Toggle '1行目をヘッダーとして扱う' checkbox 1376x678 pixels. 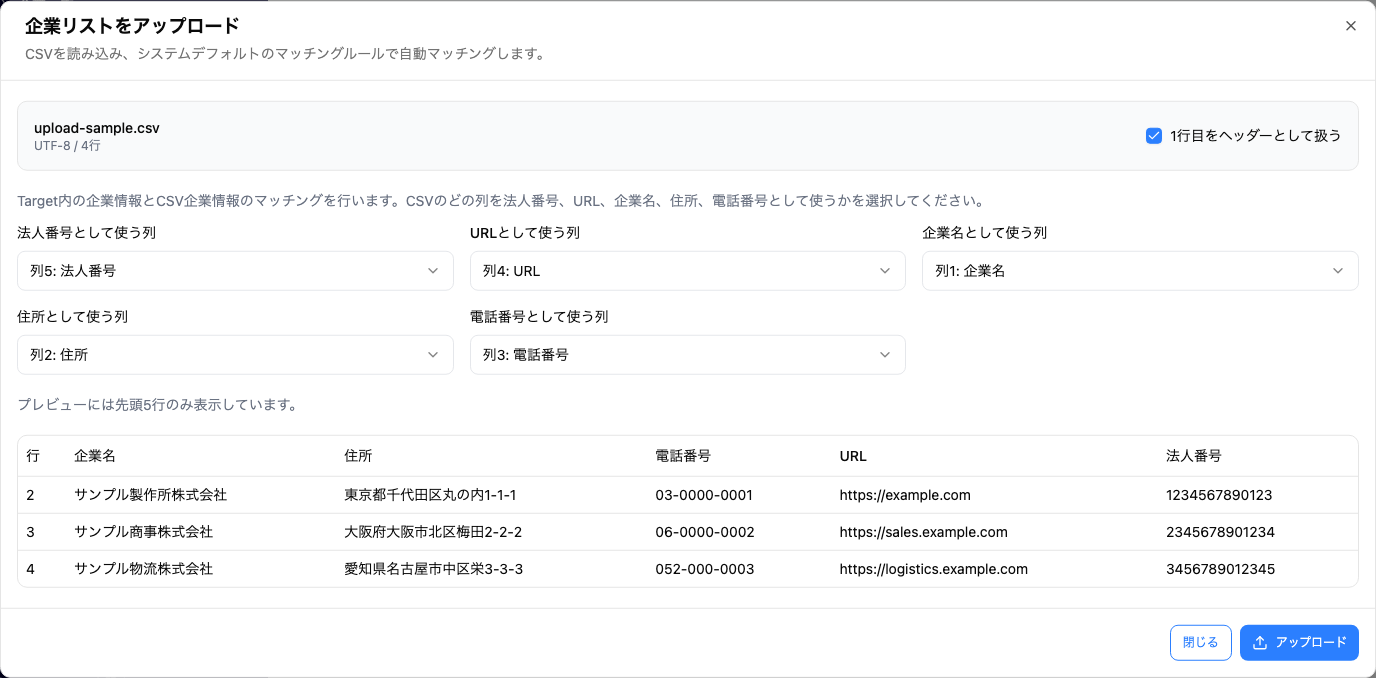click(x=1153, y=135)
